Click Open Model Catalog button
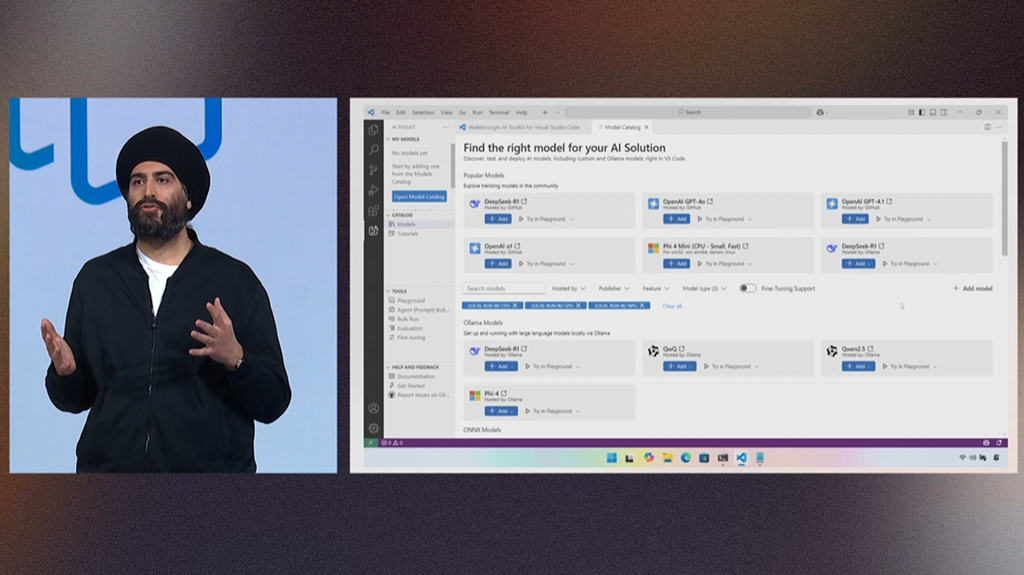This screenshot has height=575, width=1024. 419,197
